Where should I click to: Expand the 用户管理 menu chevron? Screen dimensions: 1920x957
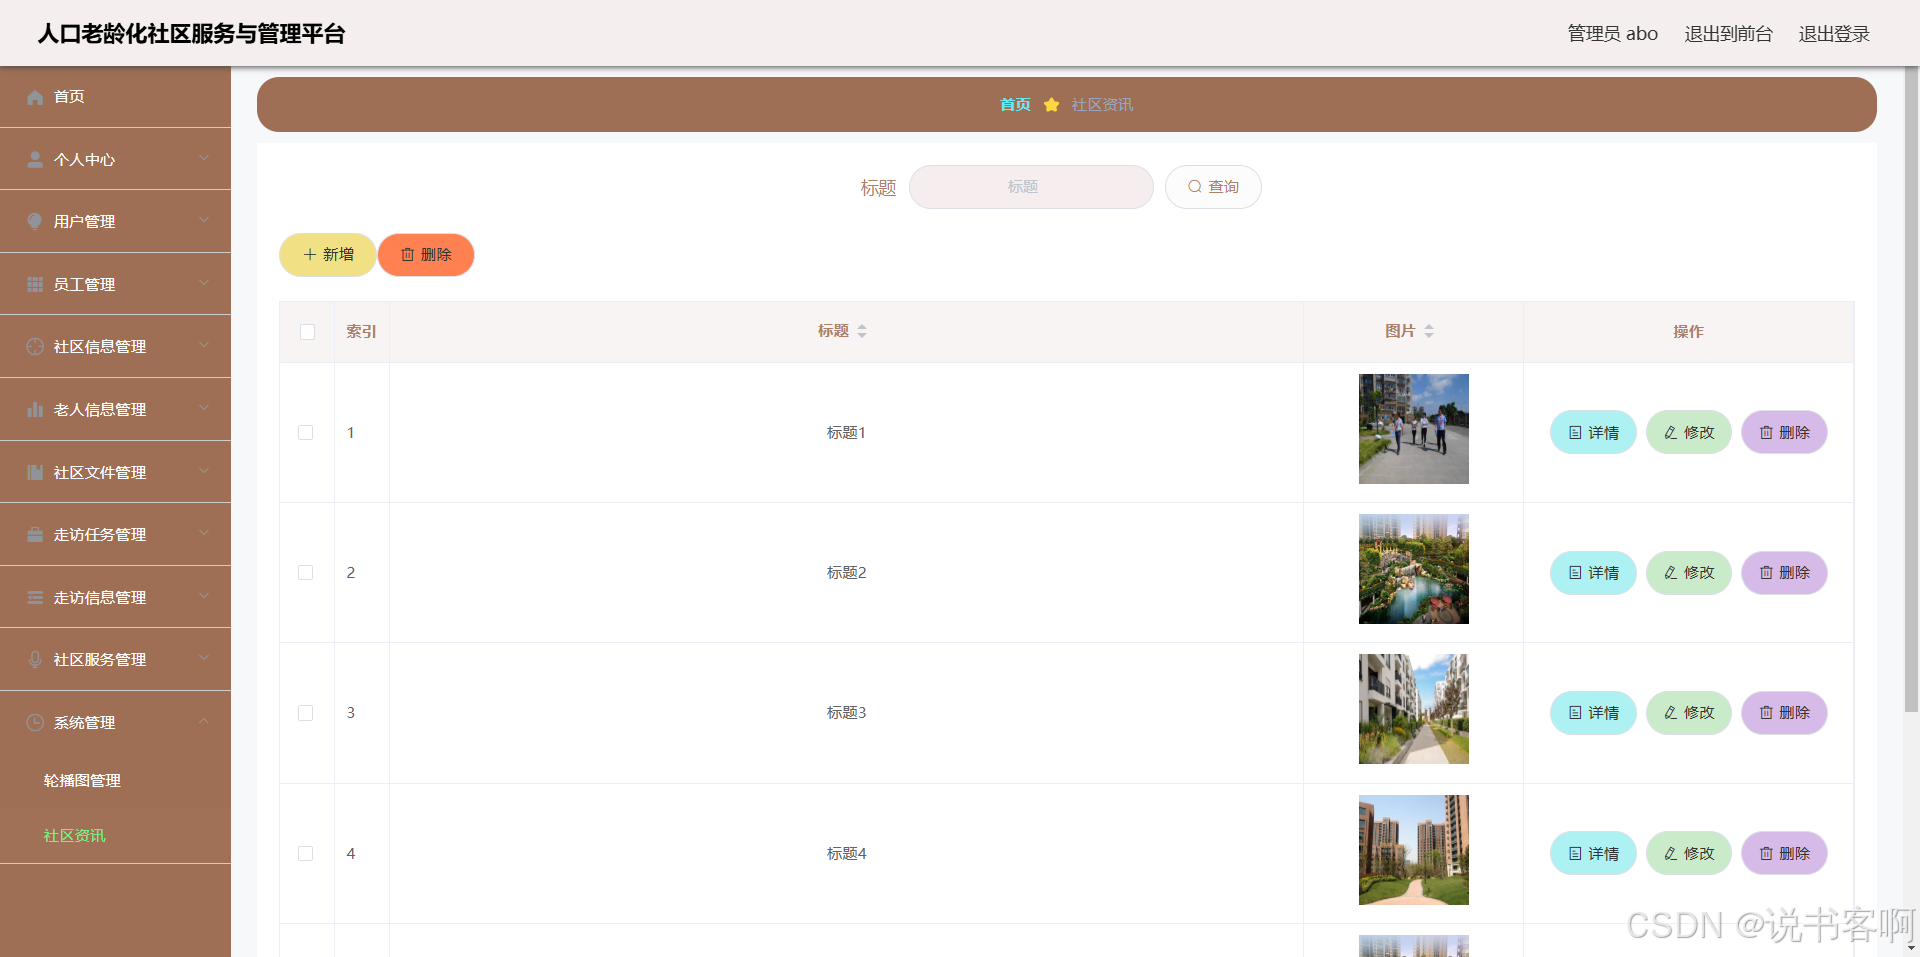204,220
